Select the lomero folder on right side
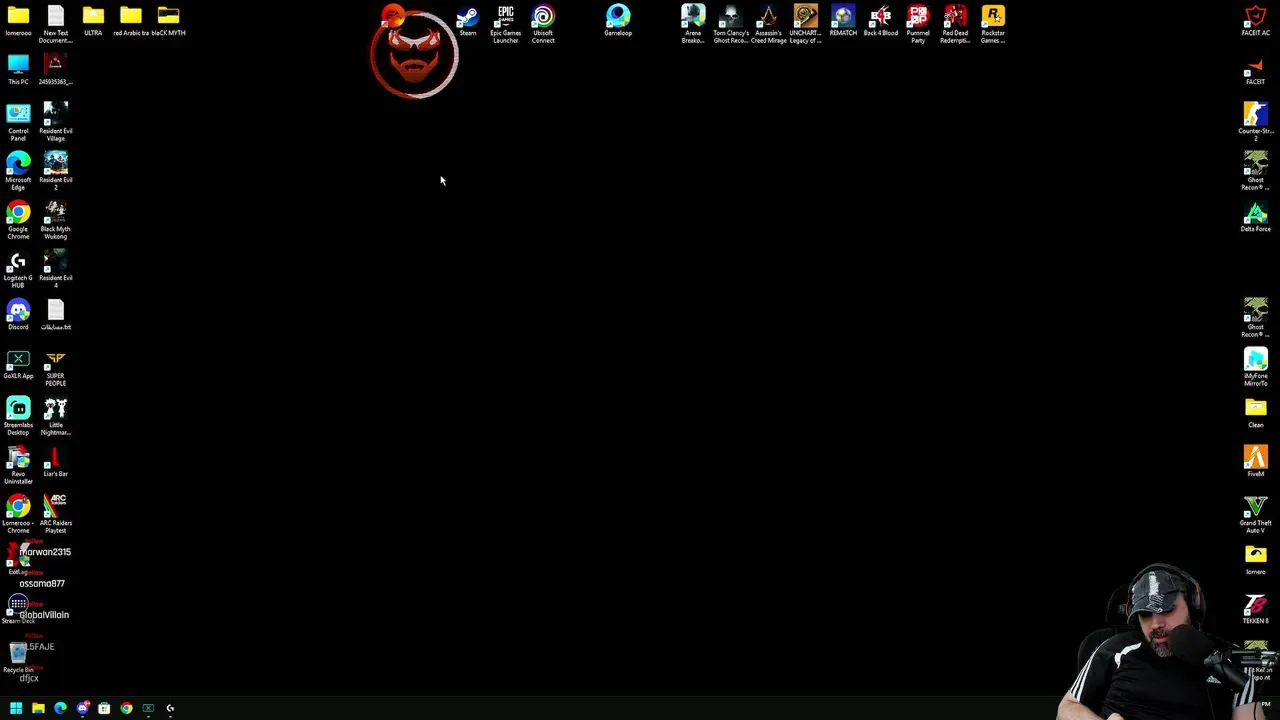Image resolution: width=1280 pixels, height=720 pixels. coord(1256,560)
